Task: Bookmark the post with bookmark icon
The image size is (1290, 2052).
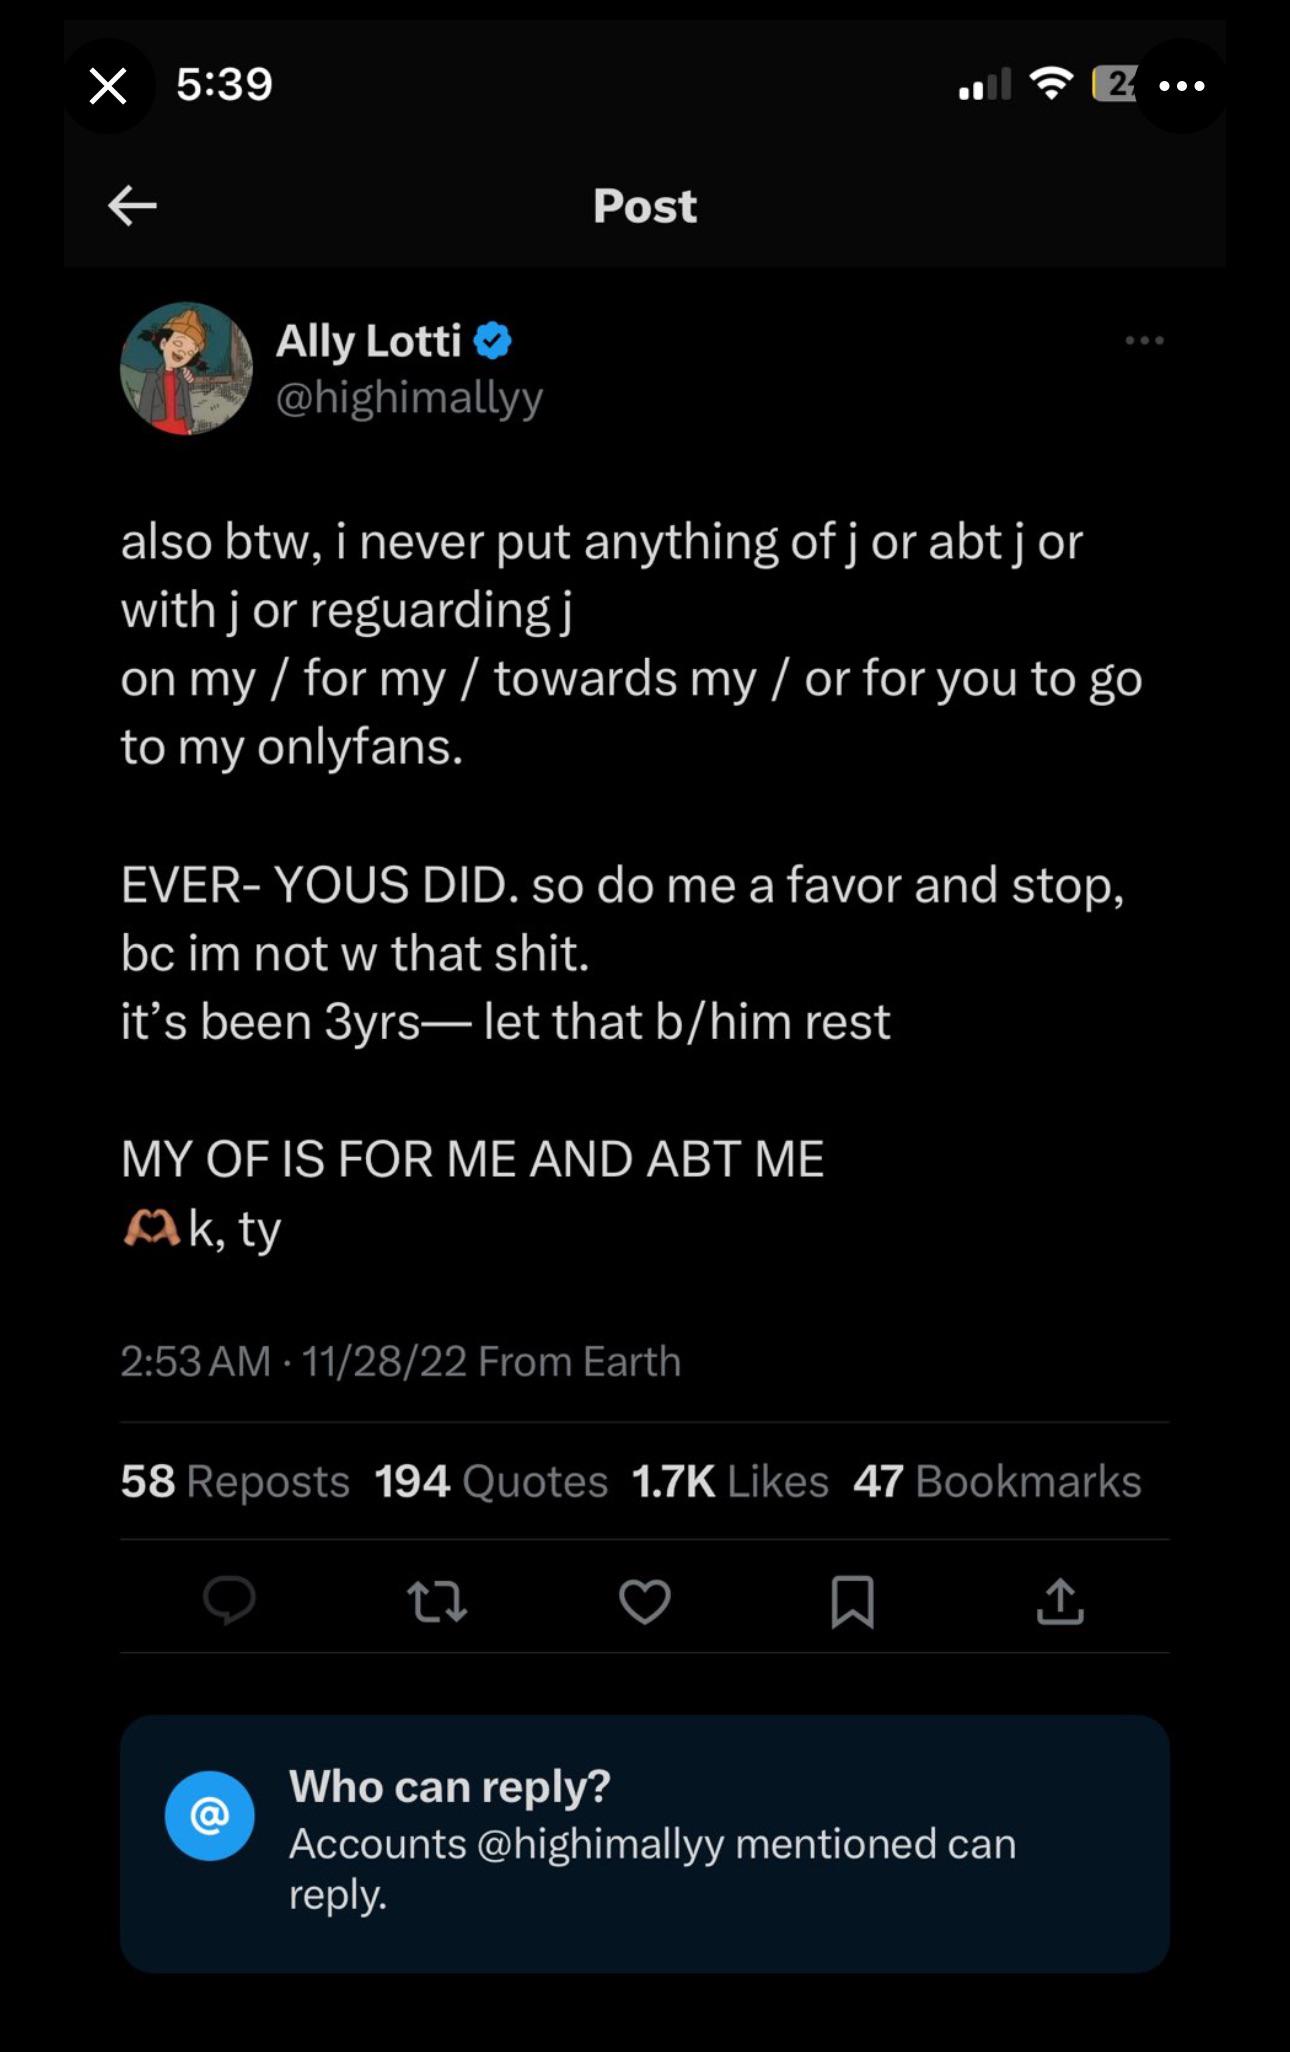Action: coord(853,1601)
